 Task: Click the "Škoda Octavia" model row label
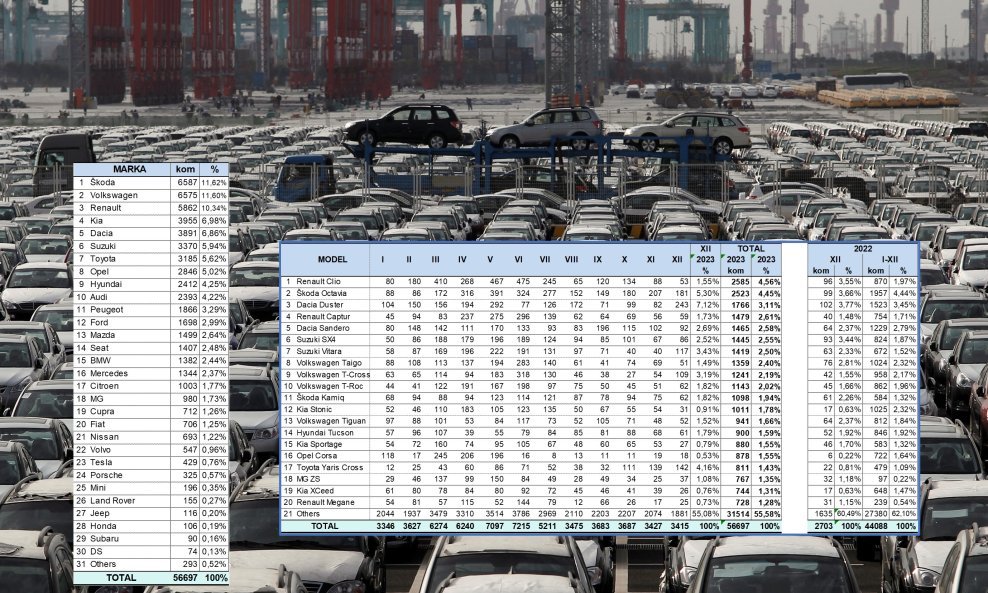[321, 293]
